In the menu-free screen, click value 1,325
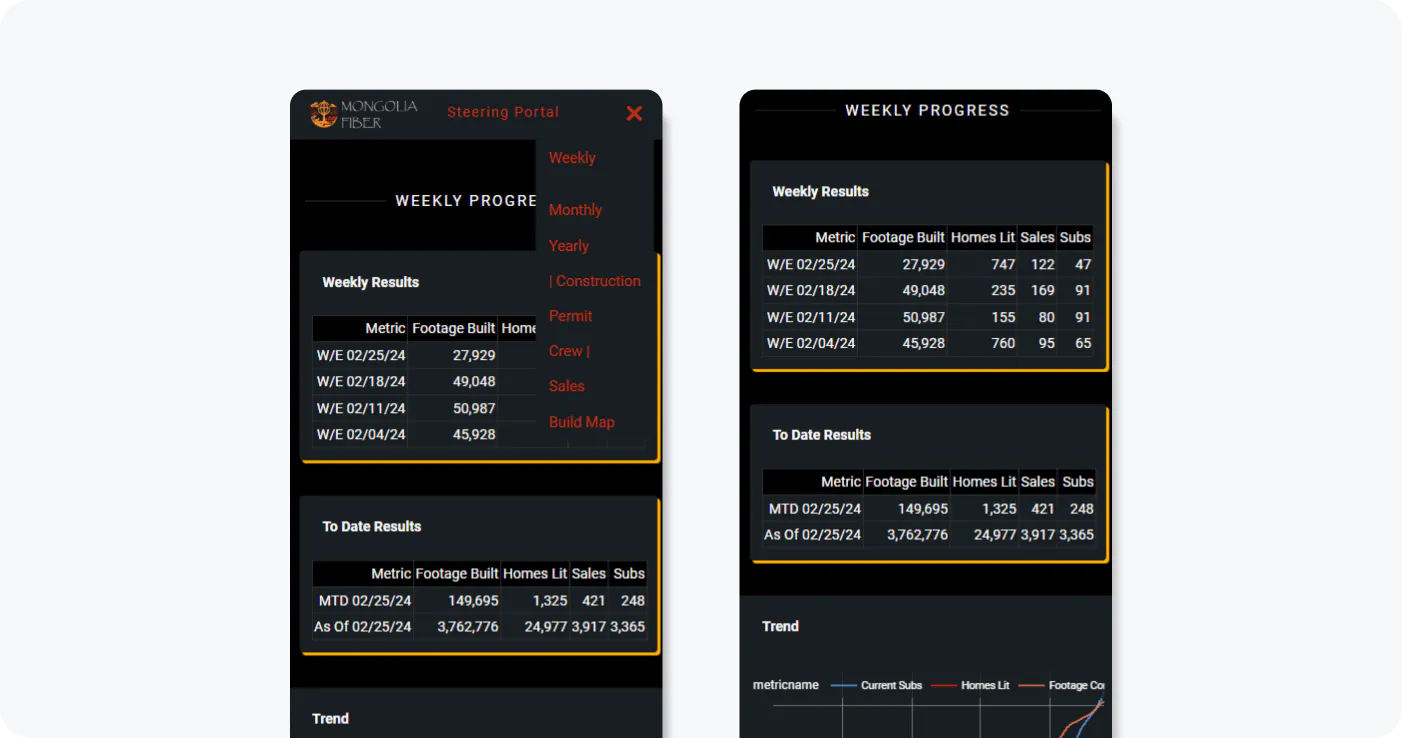Viewport: 1402px width, 738px height. pyautogui.click(x=998, y=509)
